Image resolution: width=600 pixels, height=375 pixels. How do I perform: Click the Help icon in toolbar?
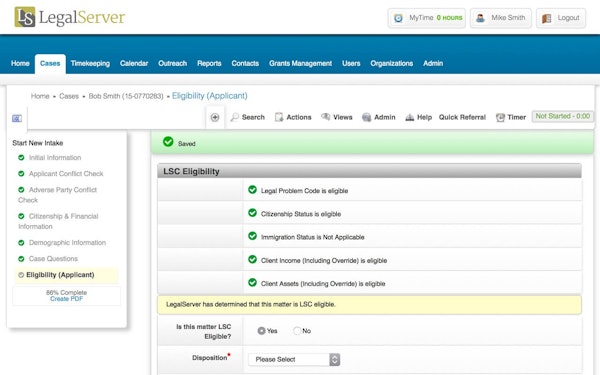tap(409, 117)
